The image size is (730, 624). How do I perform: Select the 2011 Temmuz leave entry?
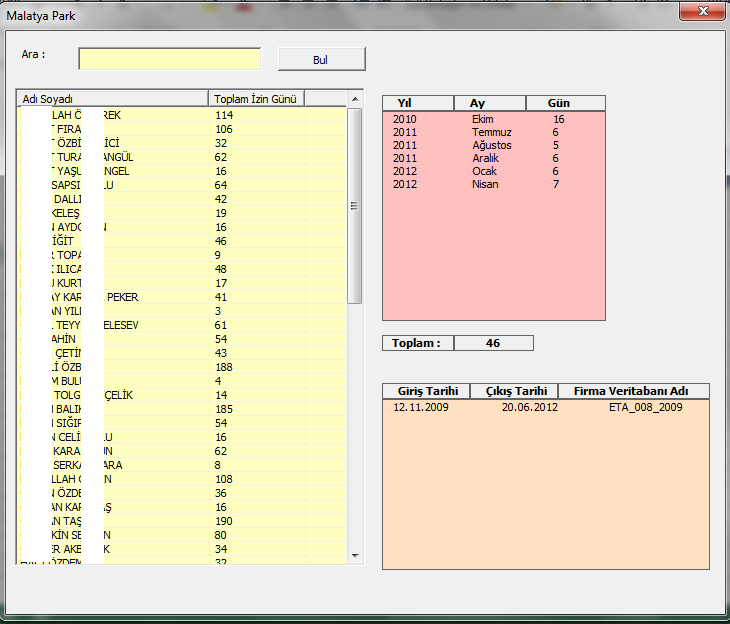click(x=494, y=132)
